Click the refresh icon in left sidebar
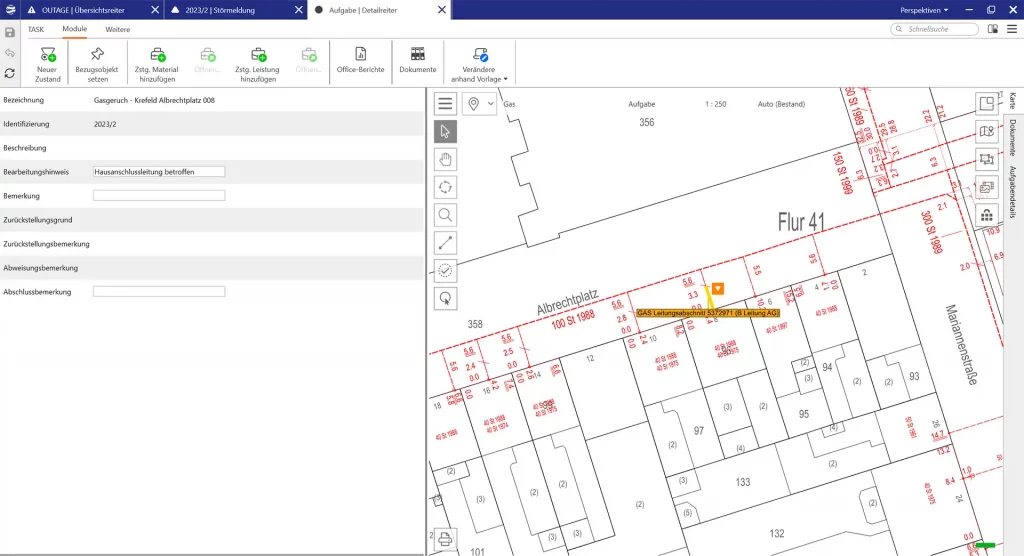Viewport: 1024px width, 556px height. [10, 73]
